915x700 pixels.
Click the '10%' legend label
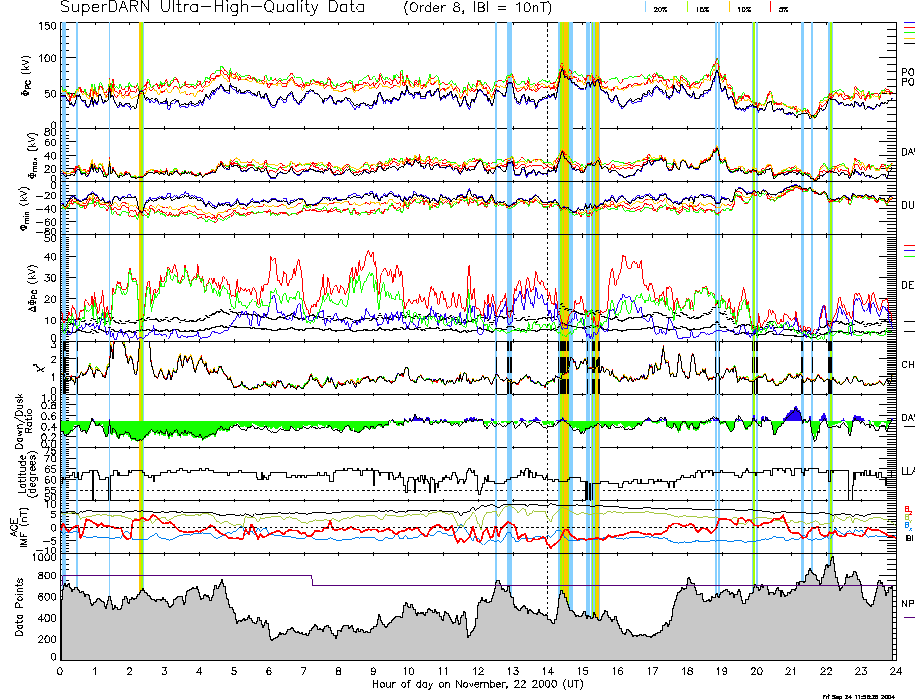(x=744, y=10)
